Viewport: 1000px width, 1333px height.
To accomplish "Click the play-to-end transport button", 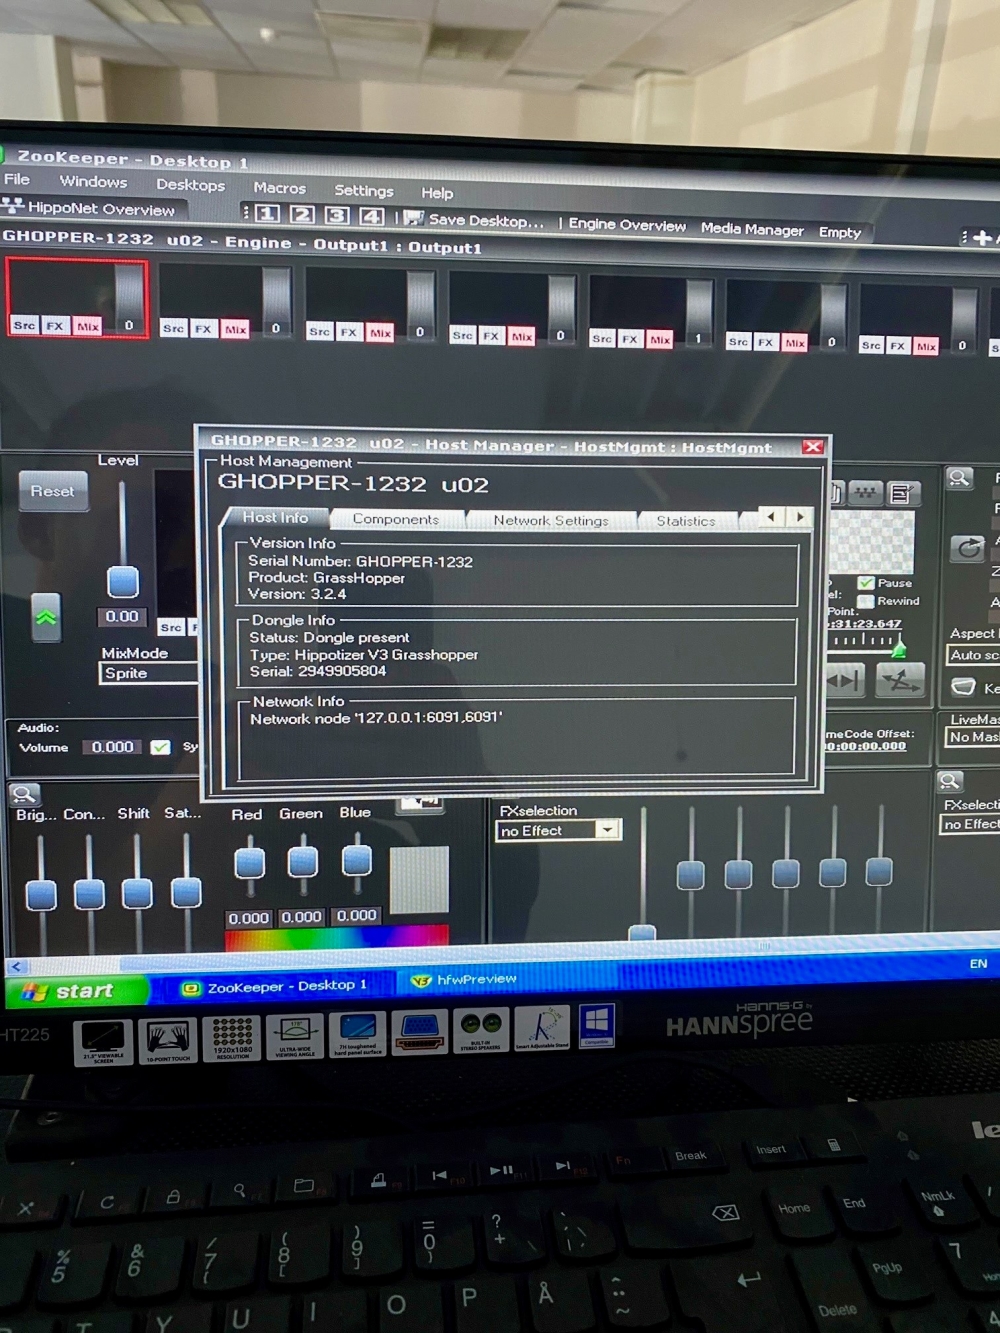I will coord(845,681).
